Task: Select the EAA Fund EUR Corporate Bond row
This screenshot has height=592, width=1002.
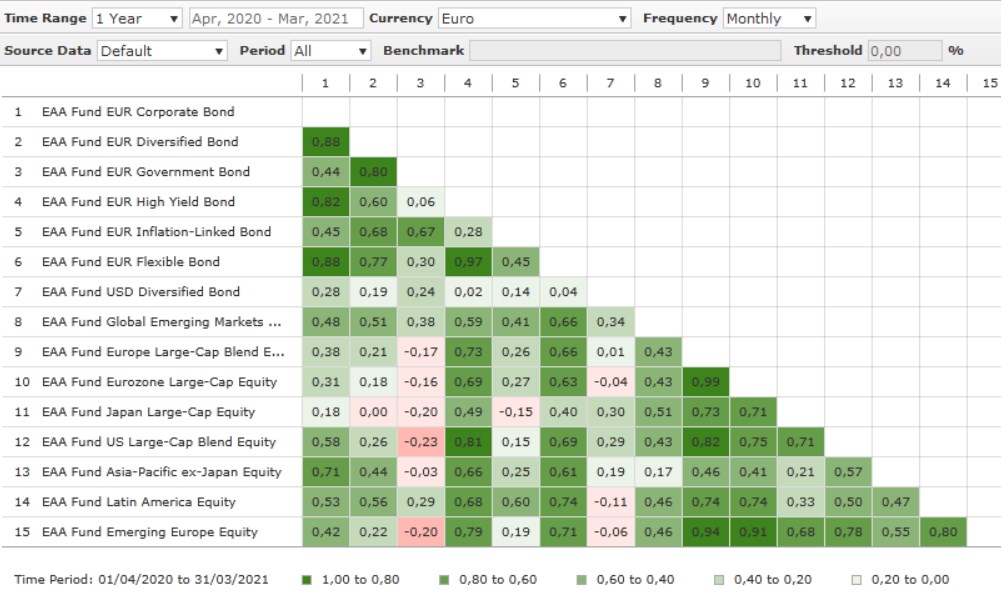Action: [138, 112]
